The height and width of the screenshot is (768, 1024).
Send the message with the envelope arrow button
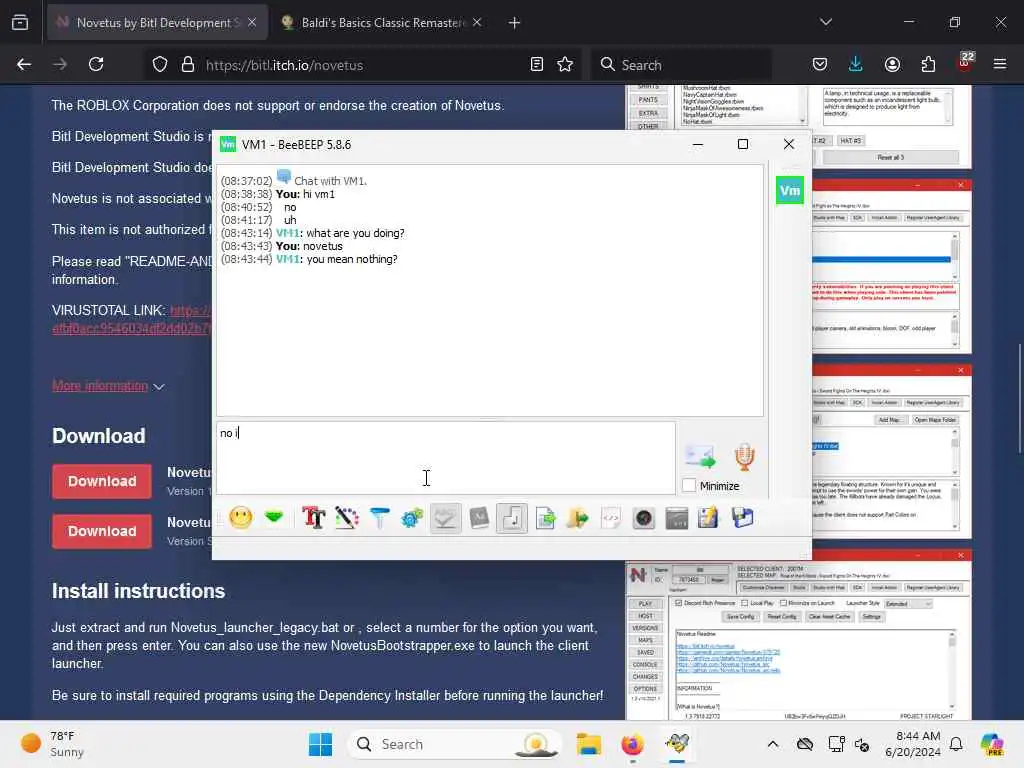(x=700, y=456)
